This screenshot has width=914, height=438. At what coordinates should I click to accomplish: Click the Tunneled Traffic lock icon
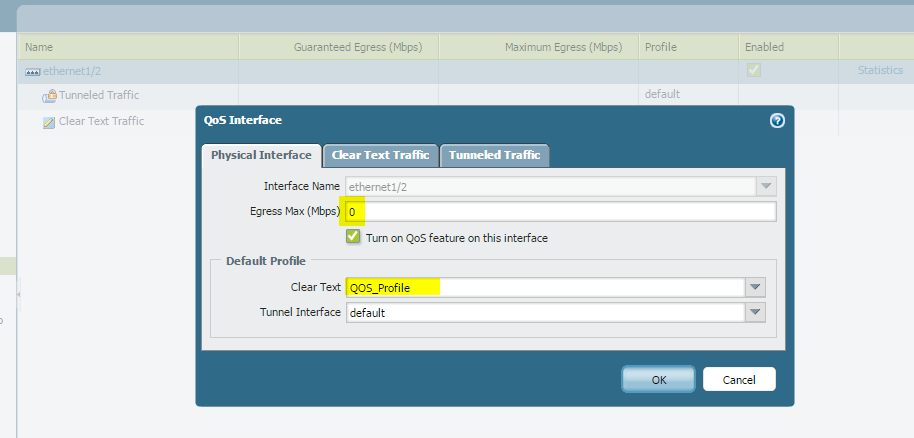click(50, 96)
